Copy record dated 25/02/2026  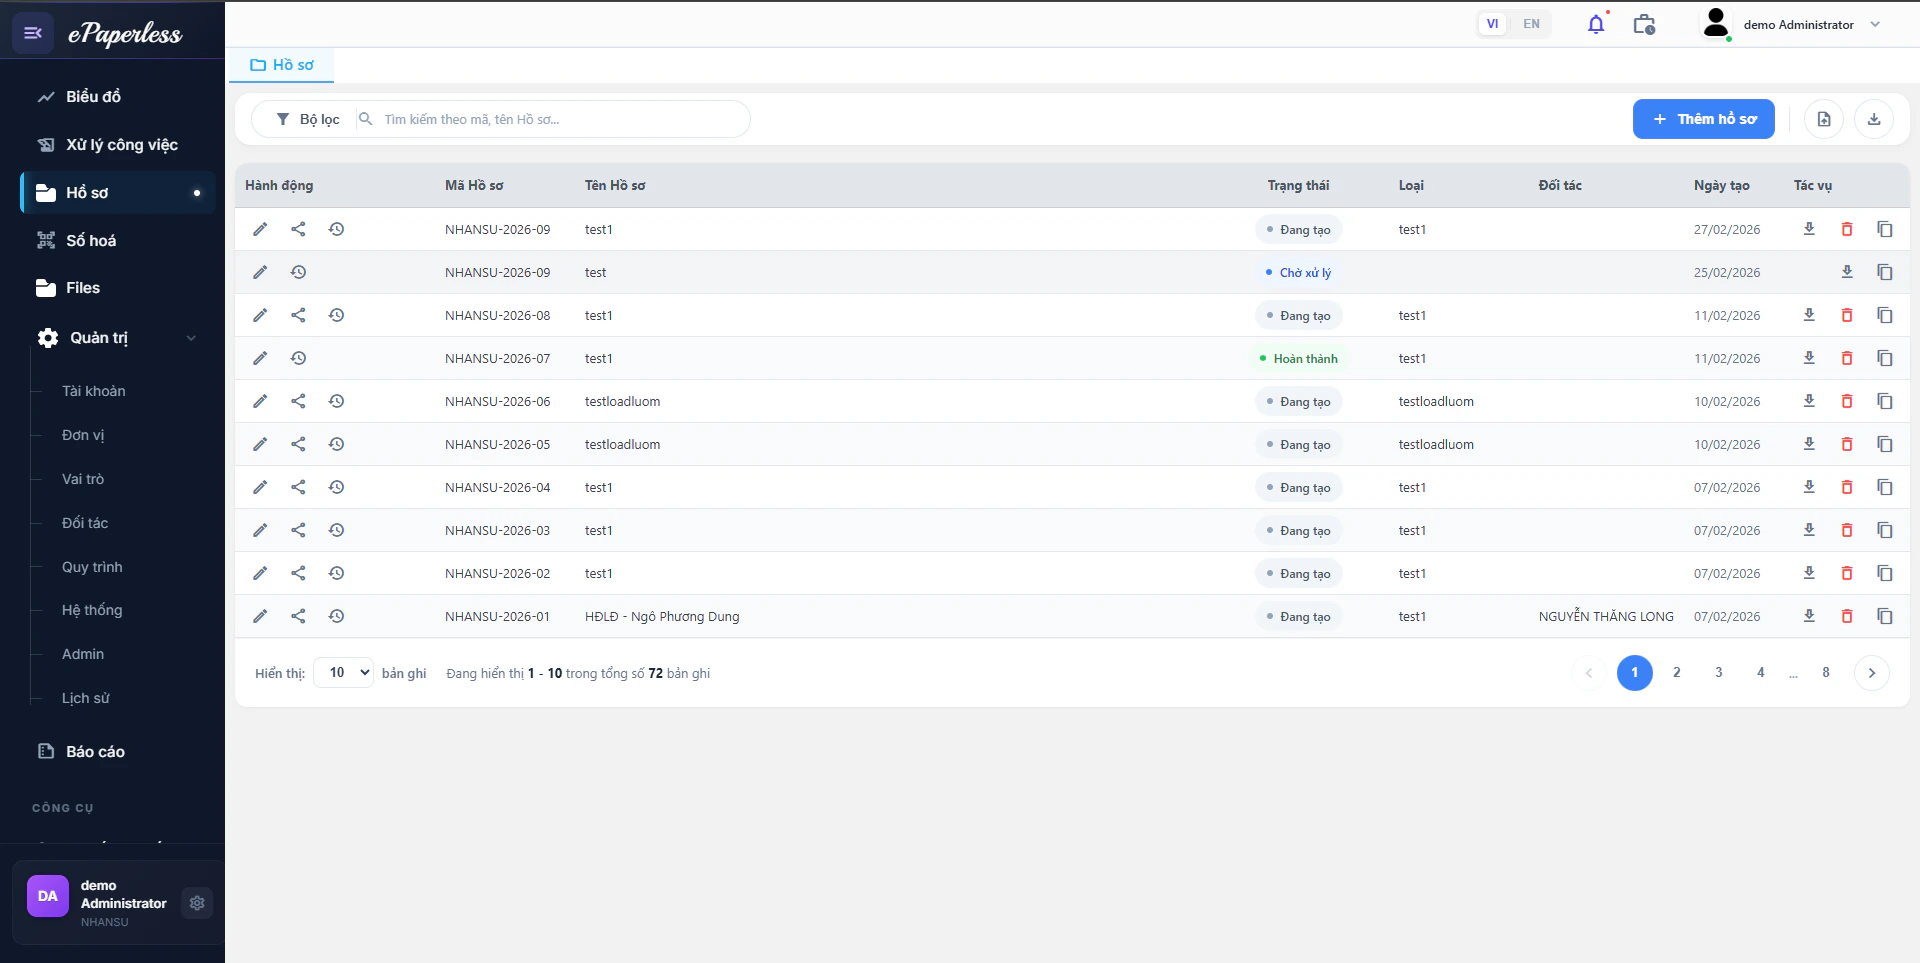1885,272
